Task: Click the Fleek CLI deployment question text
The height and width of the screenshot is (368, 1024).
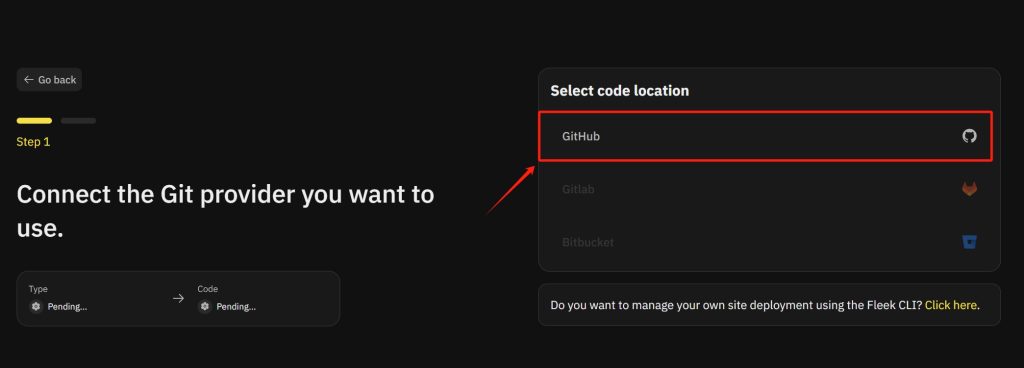Action: coord(736,305)
